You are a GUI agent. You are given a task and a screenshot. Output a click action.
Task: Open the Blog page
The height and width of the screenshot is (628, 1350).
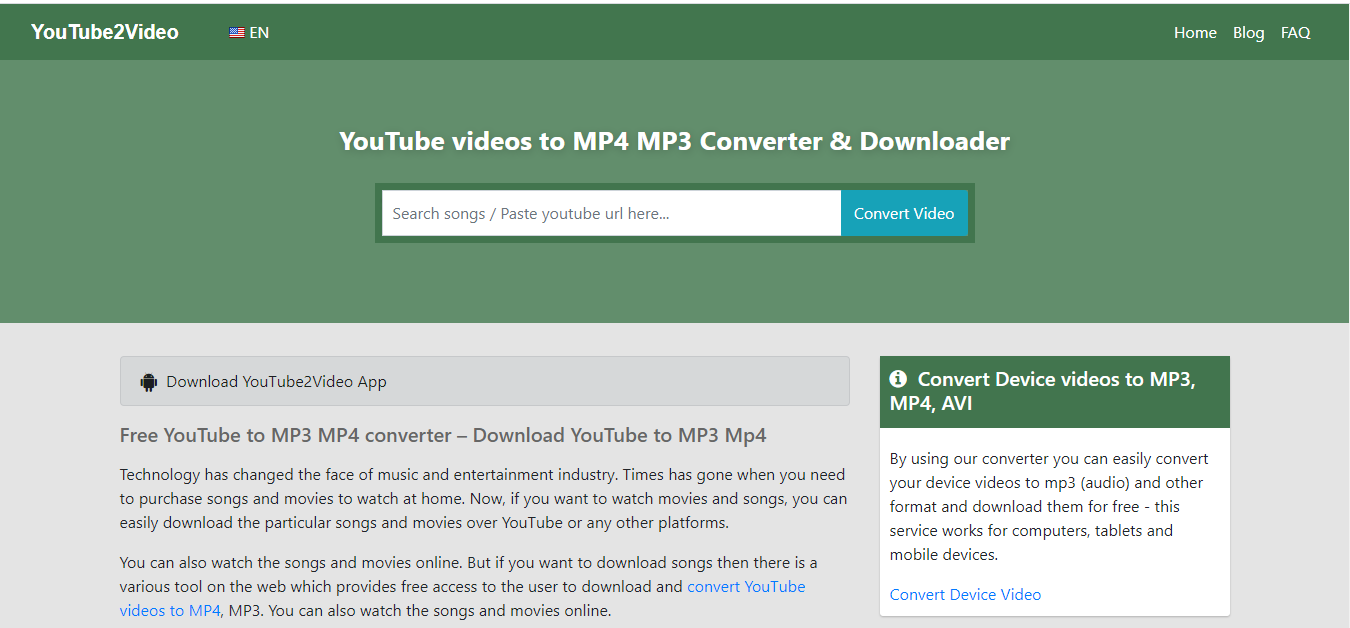pos(1248,32)
